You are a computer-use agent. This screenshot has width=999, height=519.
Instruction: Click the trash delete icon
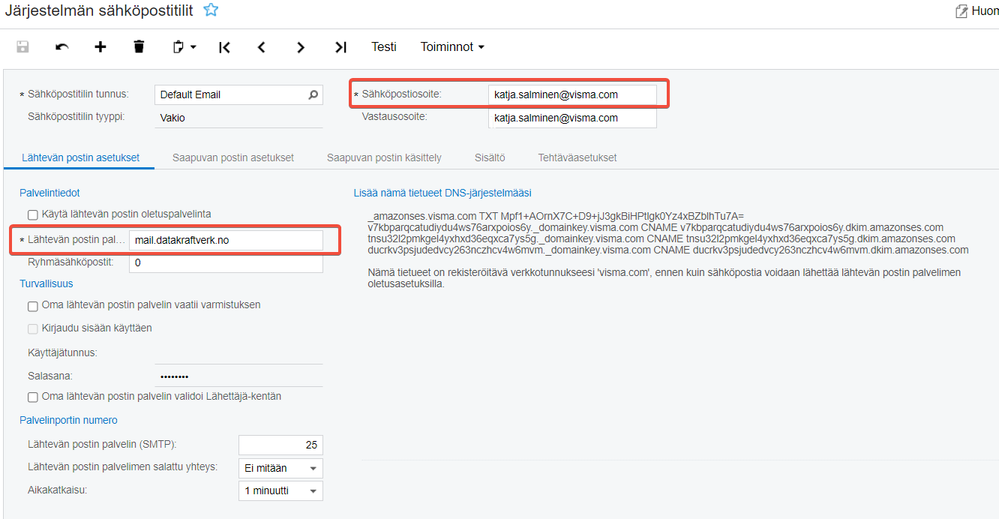[x=139, y=47]
